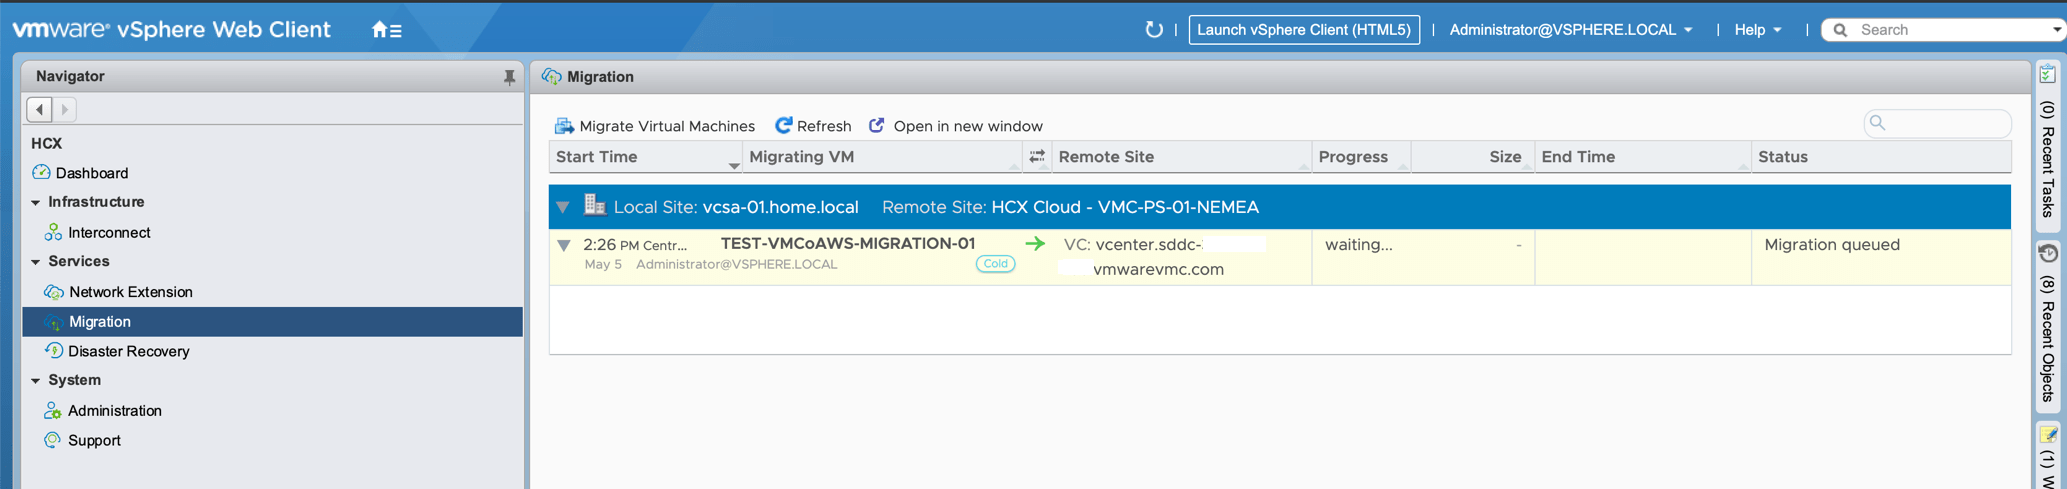Screen dimensions: 2067x489
Task: Click the Refresh migration list icon
Action: click(783, 126)
